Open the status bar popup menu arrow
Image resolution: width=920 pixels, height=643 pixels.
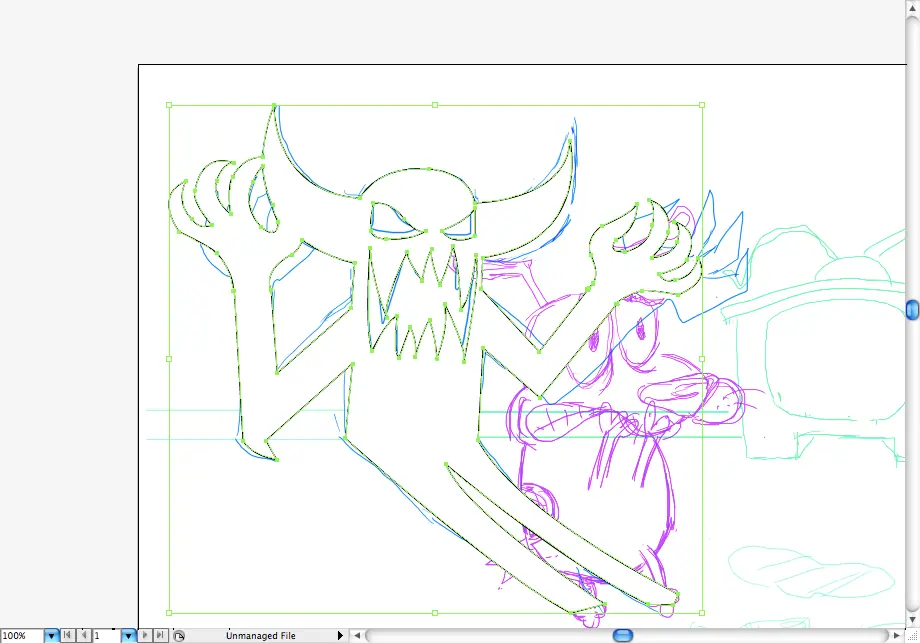[340, 635]
